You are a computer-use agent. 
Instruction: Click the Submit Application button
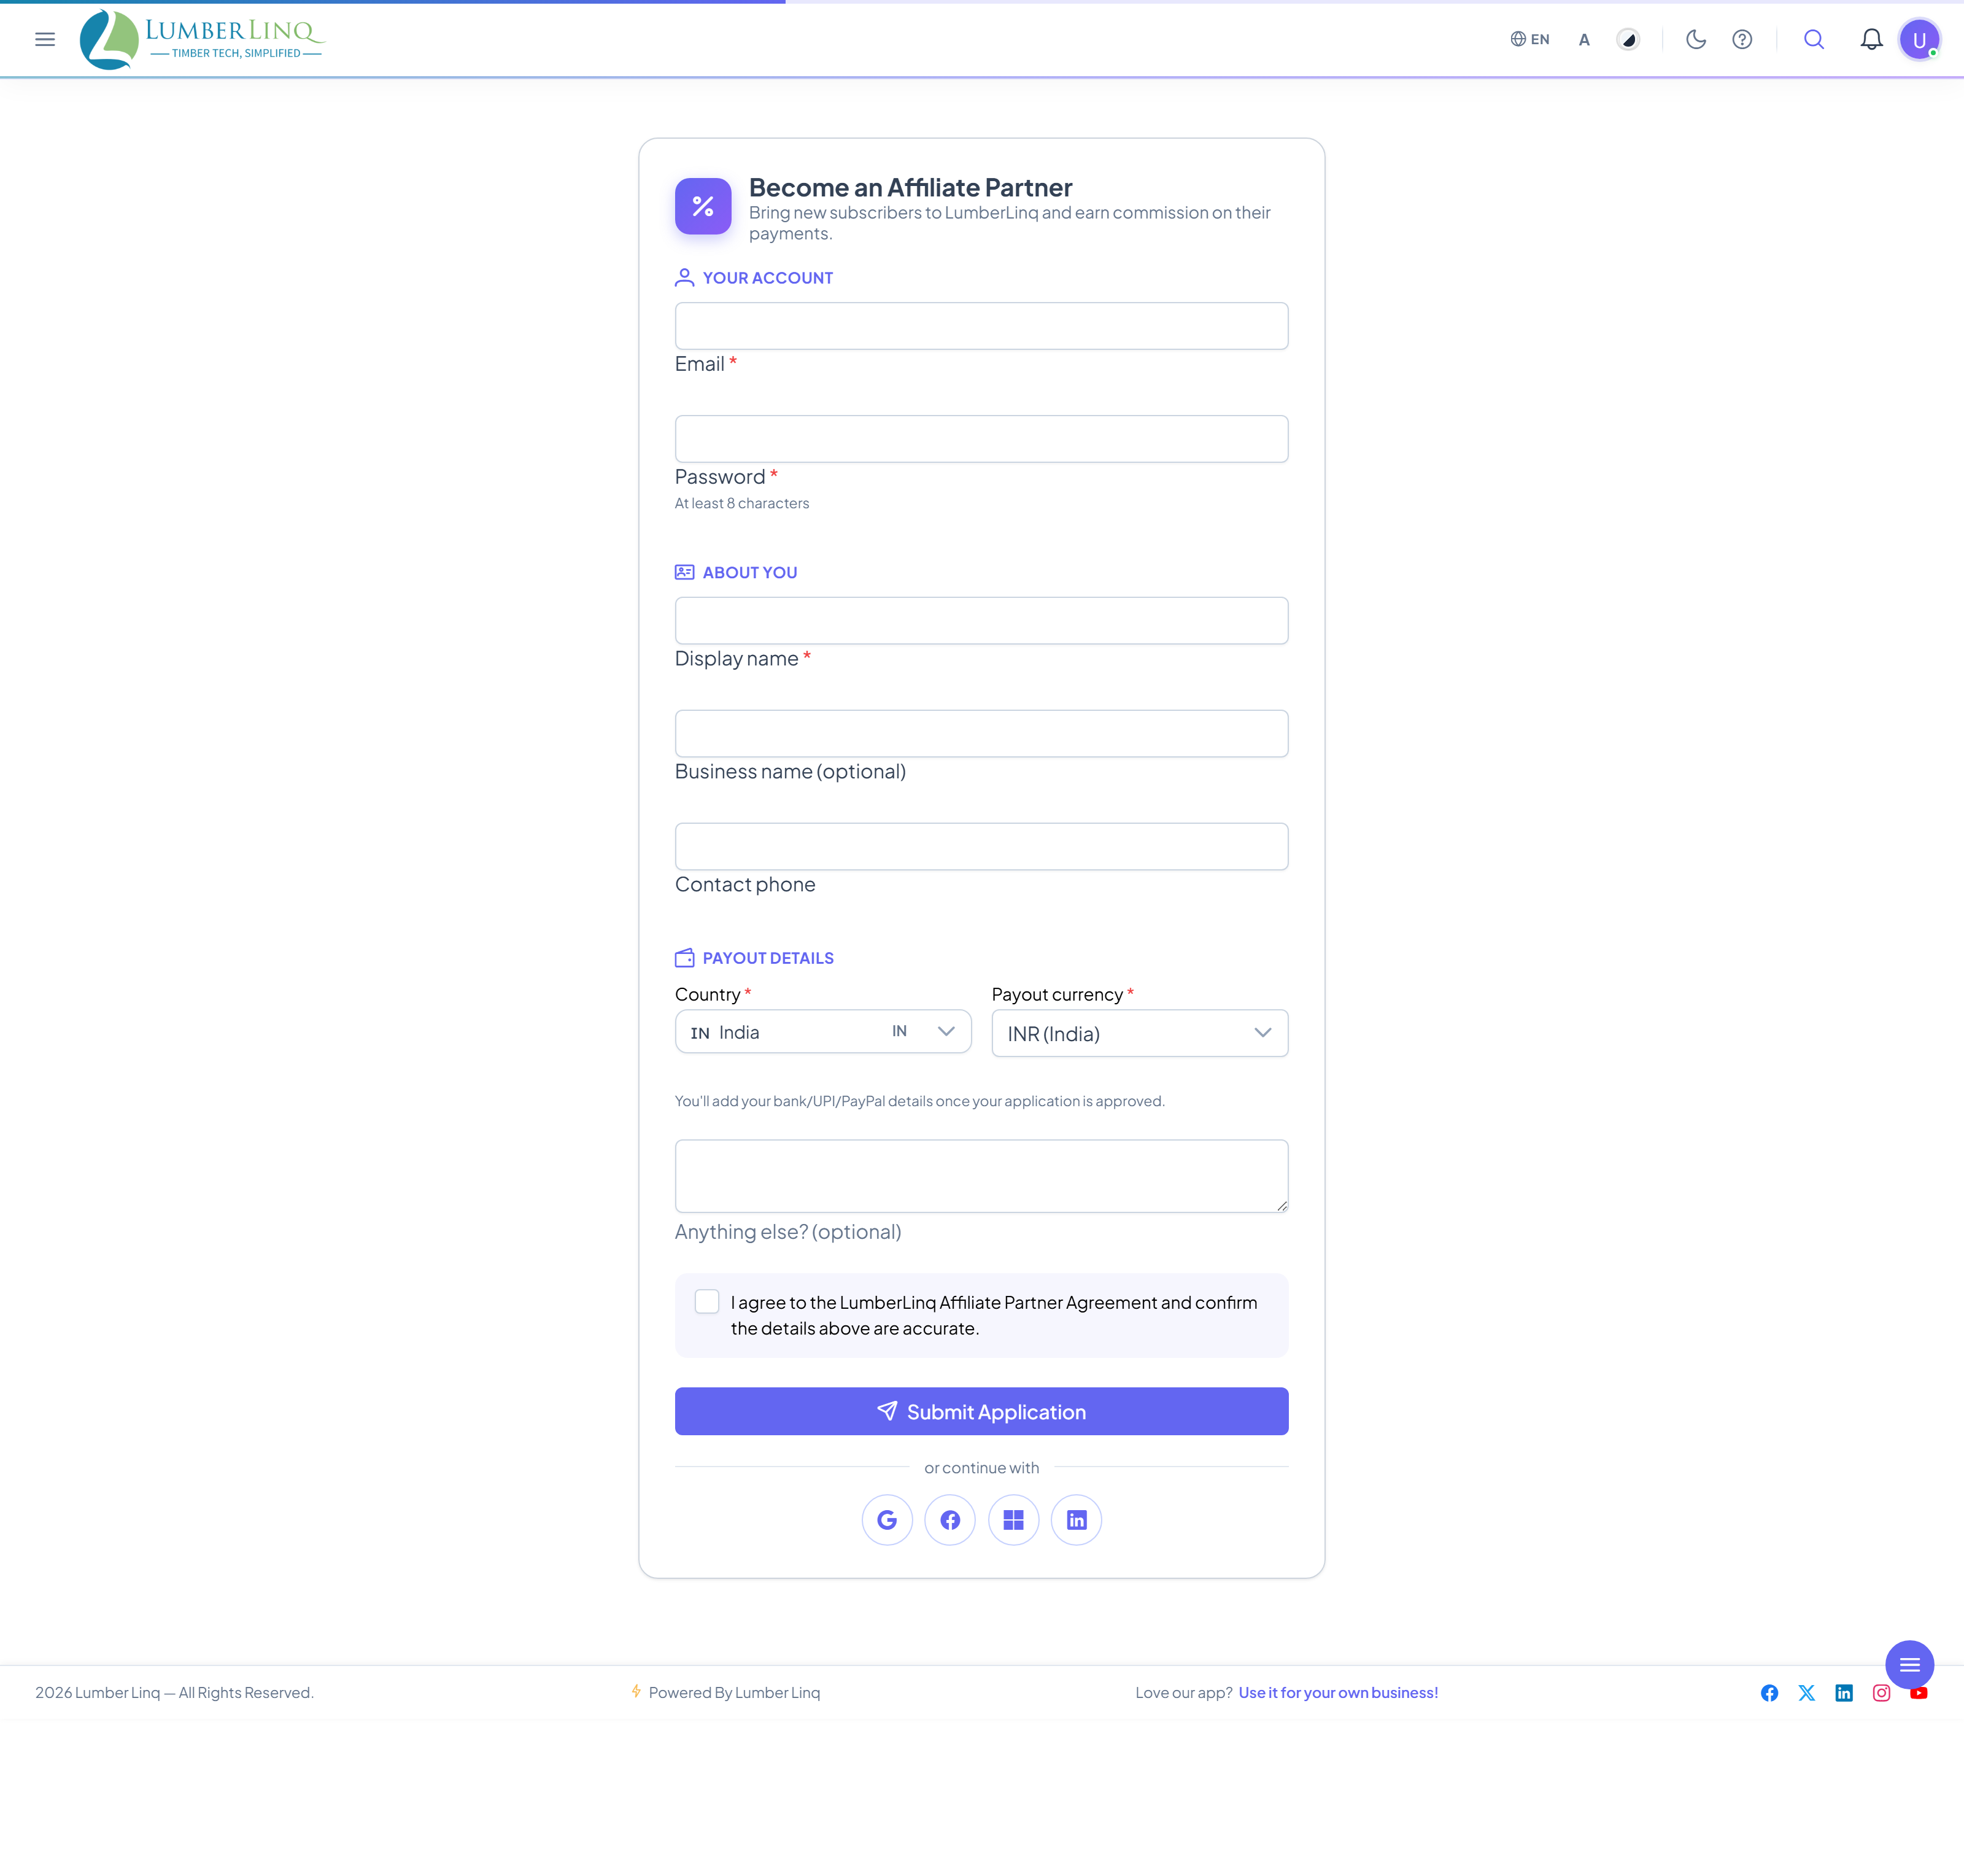point(981,1411)
